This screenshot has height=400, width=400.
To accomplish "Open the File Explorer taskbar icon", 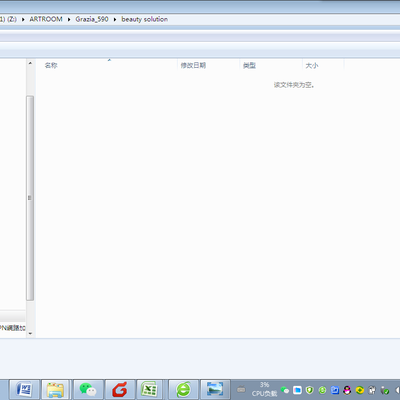I will pyautogui.click(x=55, y=389).
